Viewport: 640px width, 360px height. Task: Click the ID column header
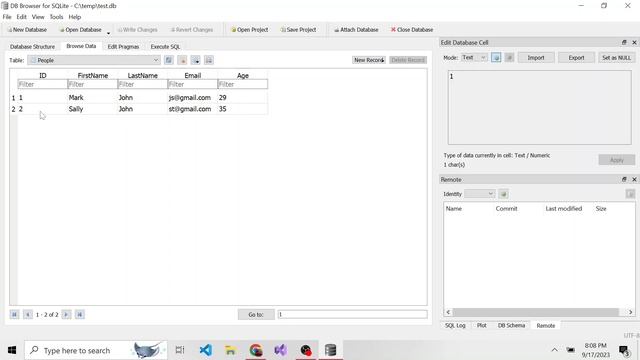click(x=42, y=76)
